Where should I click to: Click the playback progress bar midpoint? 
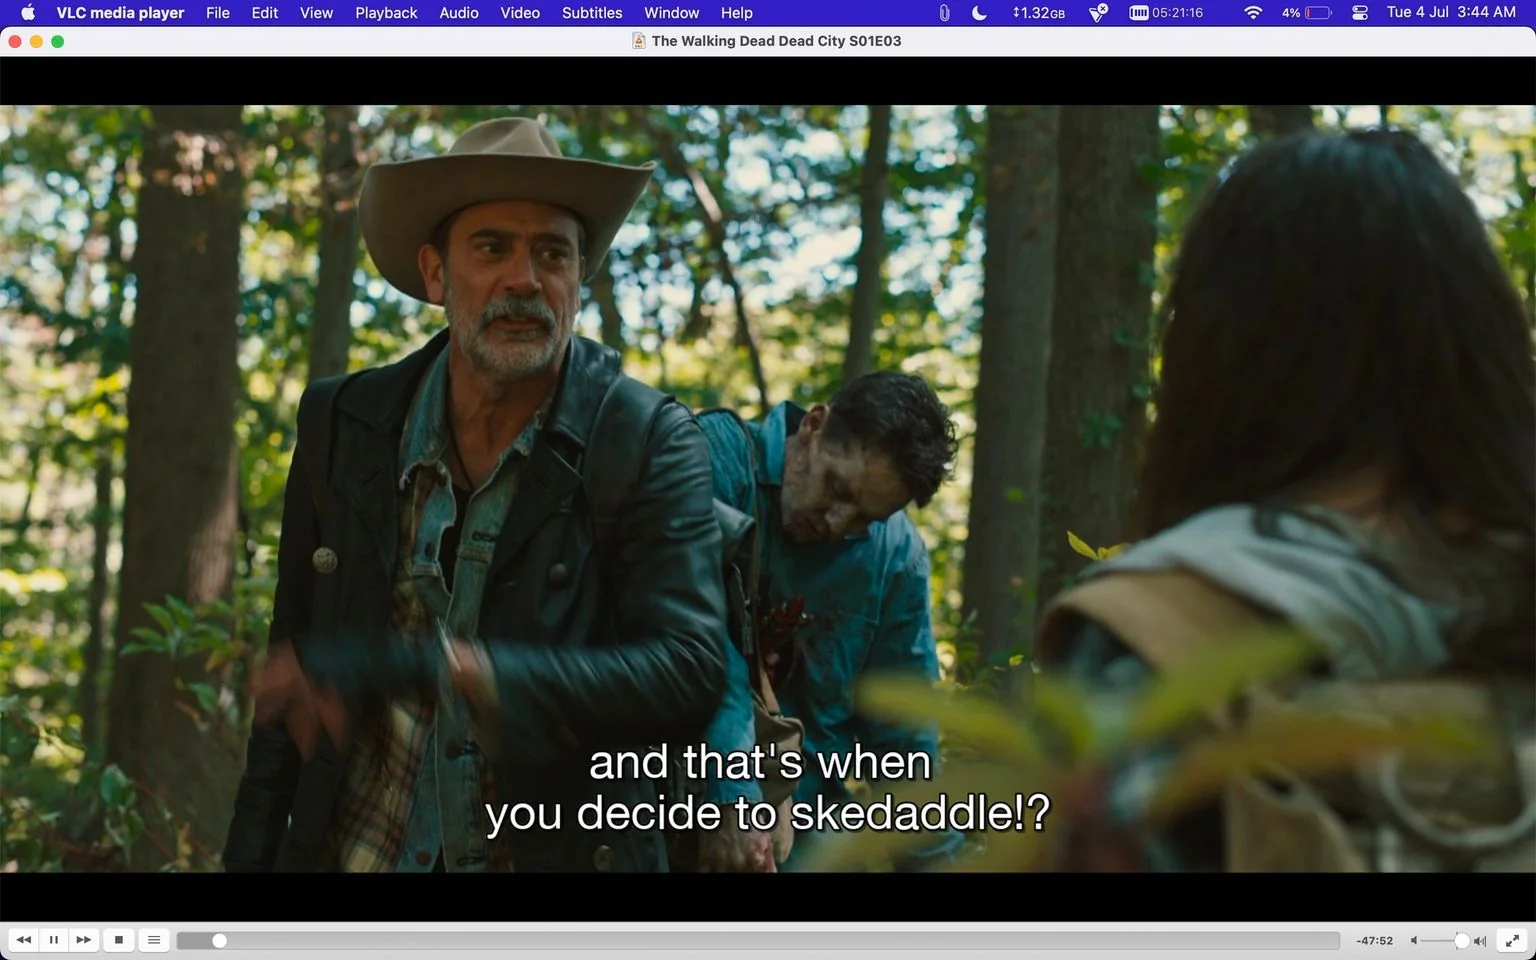758,941
